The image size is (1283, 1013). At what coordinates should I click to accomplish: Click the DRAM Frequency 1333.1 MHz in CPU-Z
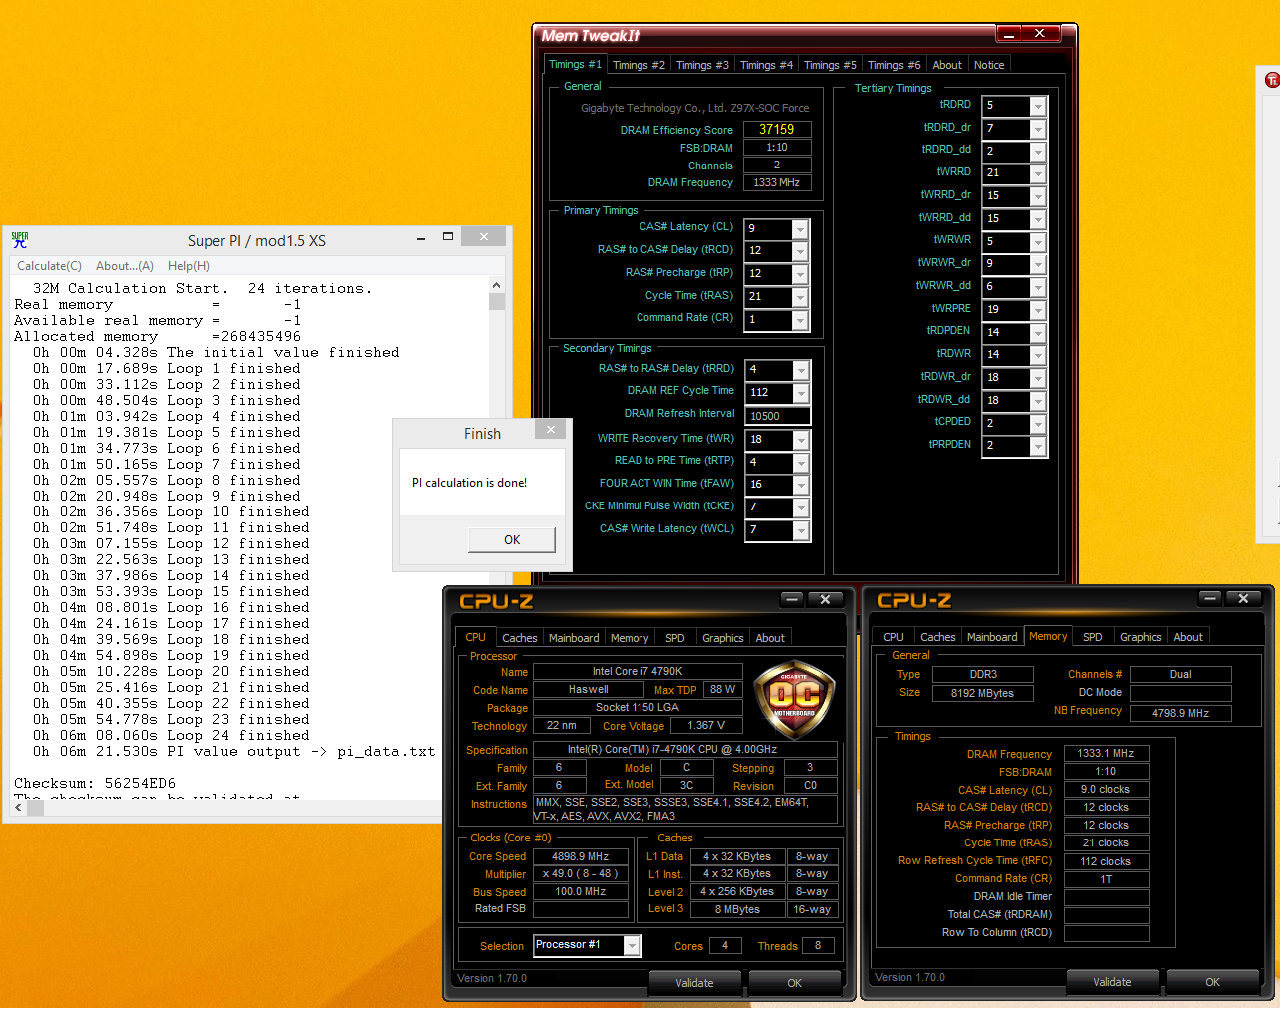(x=1106, y=754)
